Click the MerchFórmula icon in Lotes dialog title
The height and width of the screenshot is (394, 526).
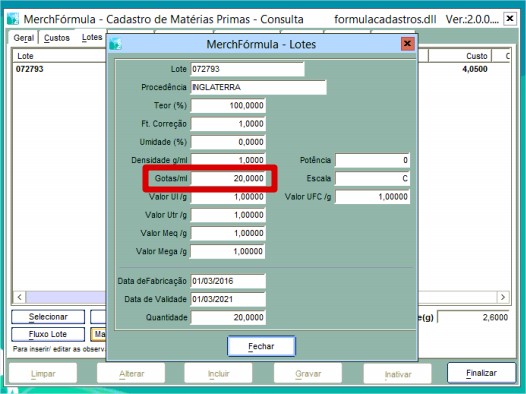tap(115, 44)
